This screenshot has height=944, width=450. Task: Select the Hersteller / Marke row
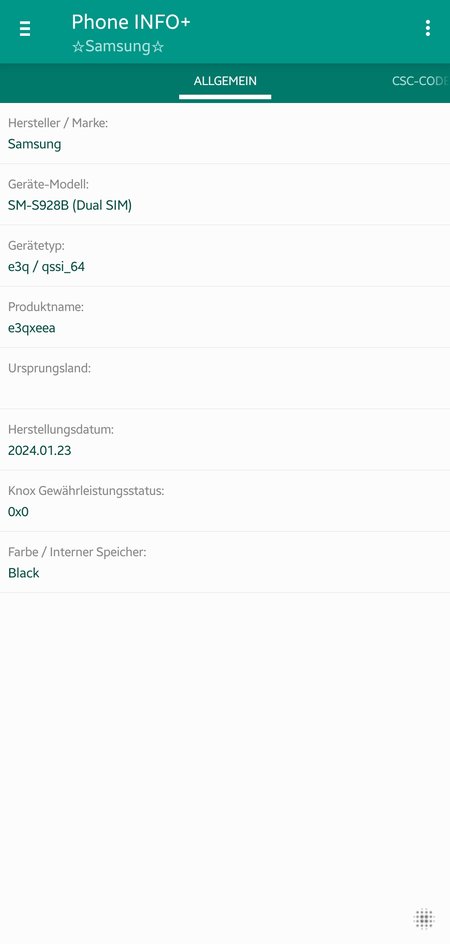pyautogui.click(x=225, y=133)
